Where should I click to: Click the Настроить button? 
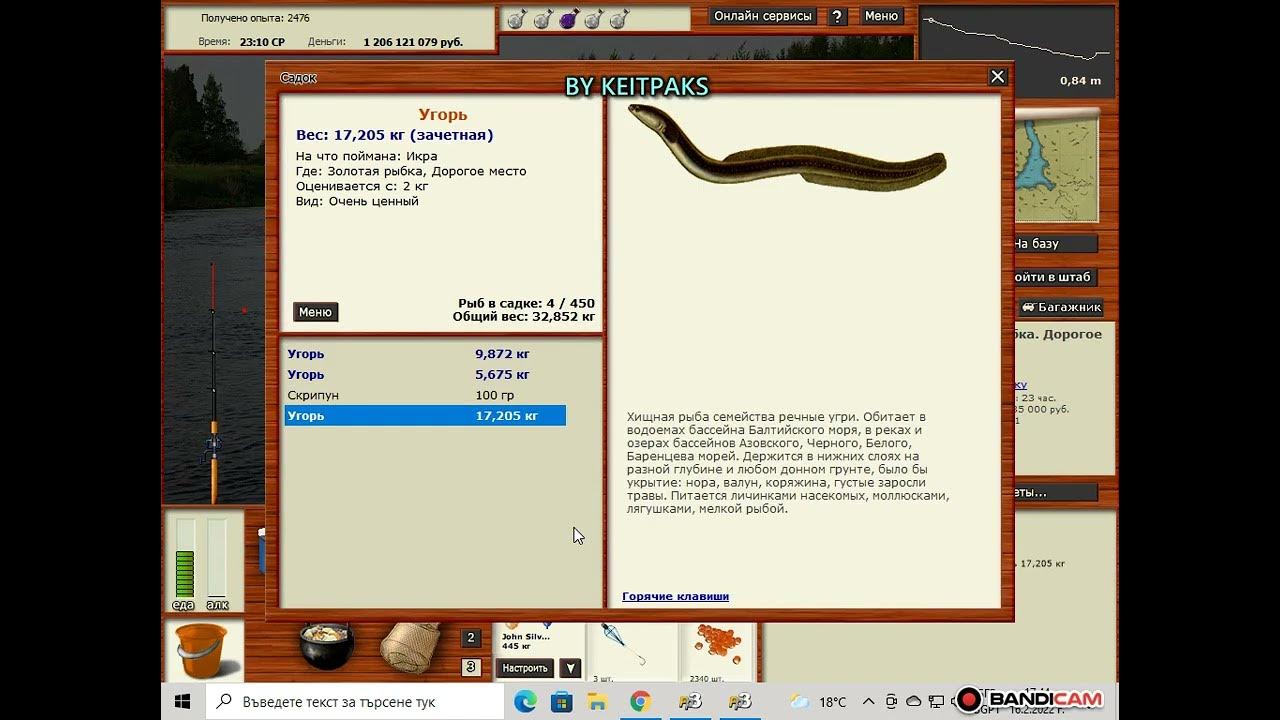(525, 668)
